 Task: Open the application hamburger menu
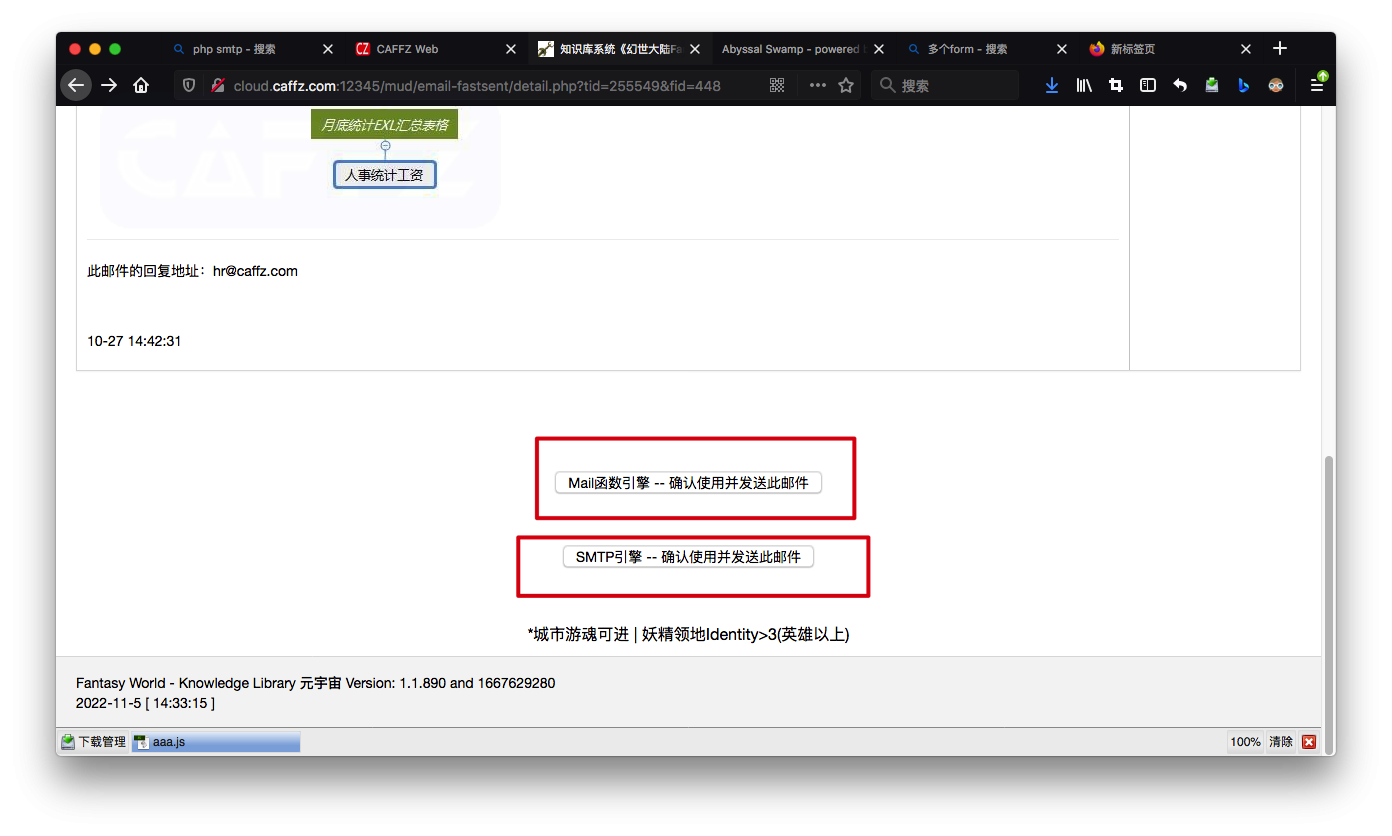1317,85
